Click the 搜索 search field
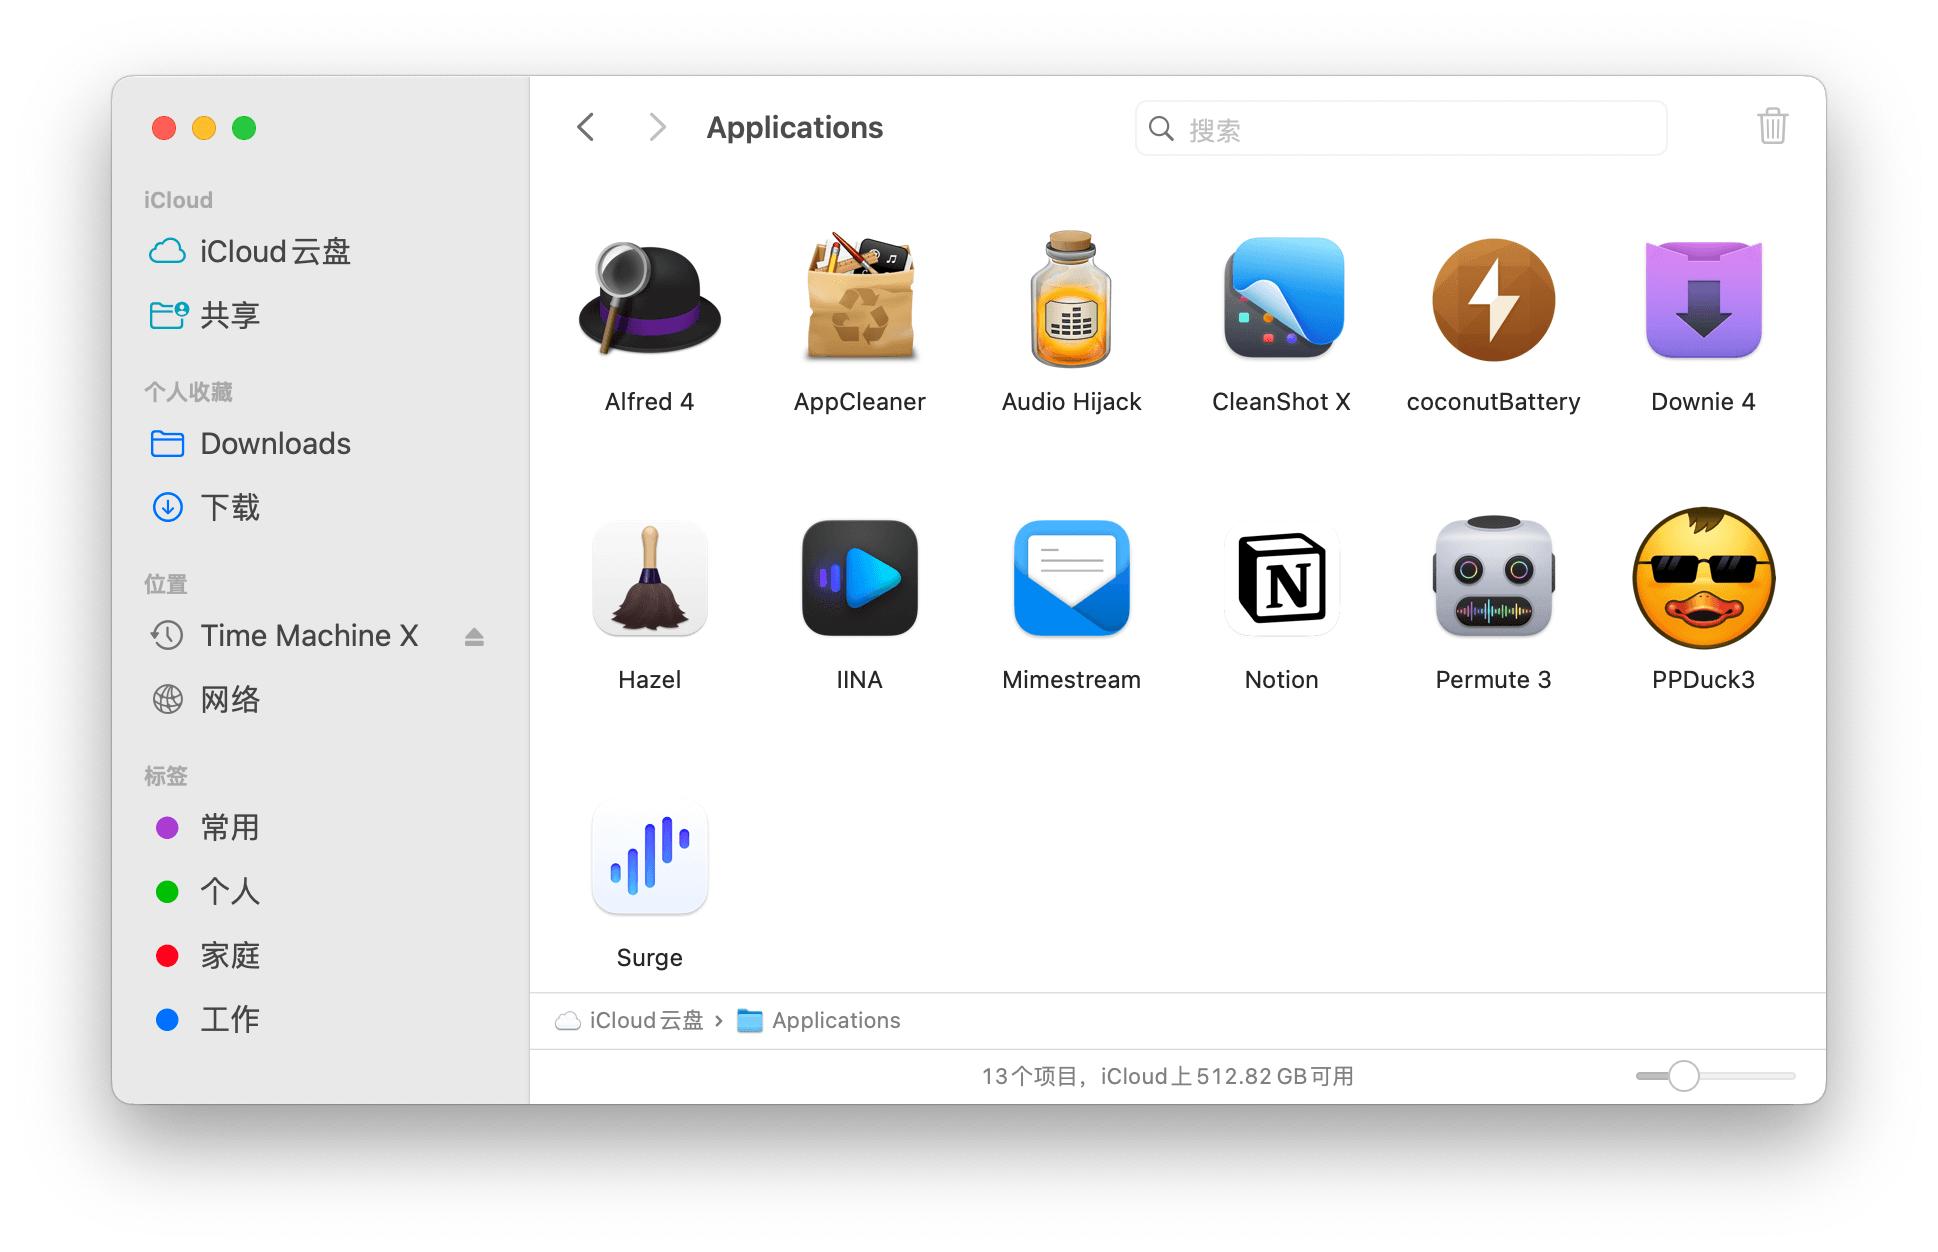Image resolution: width=1938 pixels, height=1252 pixels. [x=1400, y=129]
